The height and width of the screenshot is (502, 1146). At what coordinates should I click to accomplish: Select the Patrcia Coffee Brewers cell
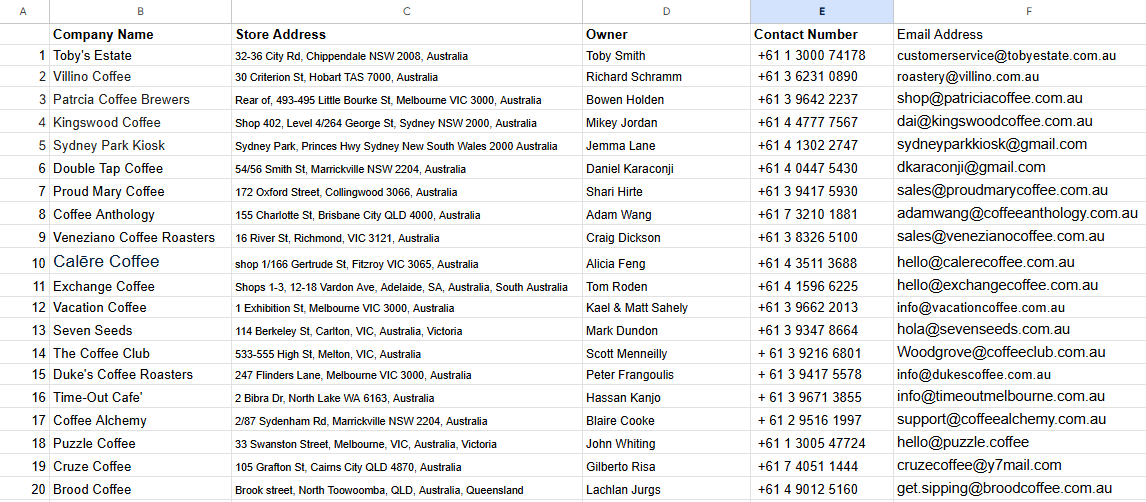[140, 99]
